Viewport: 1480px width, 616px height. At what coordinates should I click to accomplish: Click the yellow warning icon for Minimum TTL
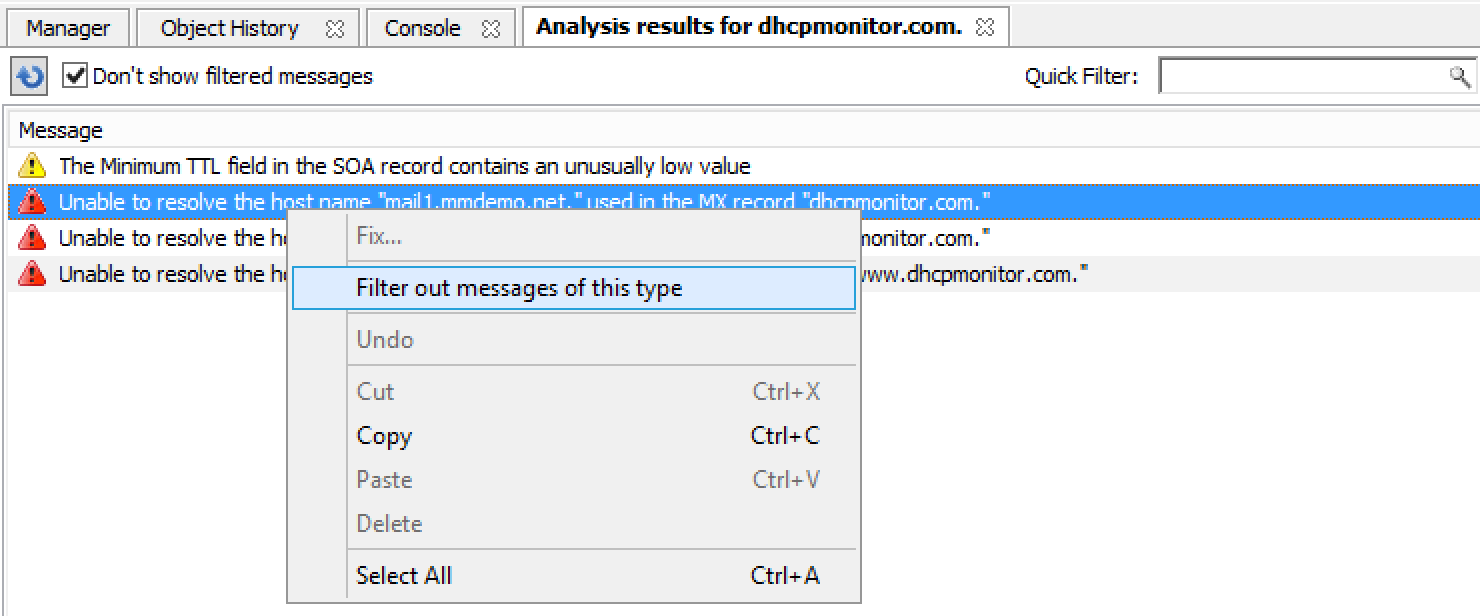[32, 165]
